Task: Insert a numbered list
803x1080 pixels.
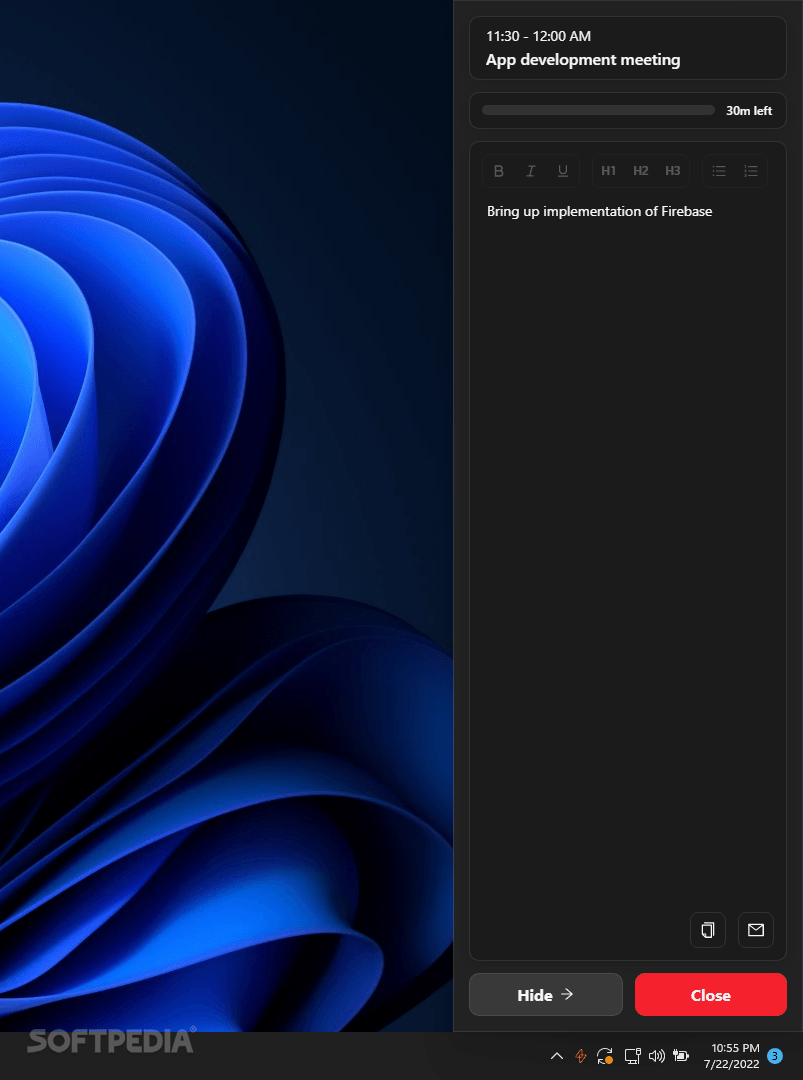Action: pos(751,171)
